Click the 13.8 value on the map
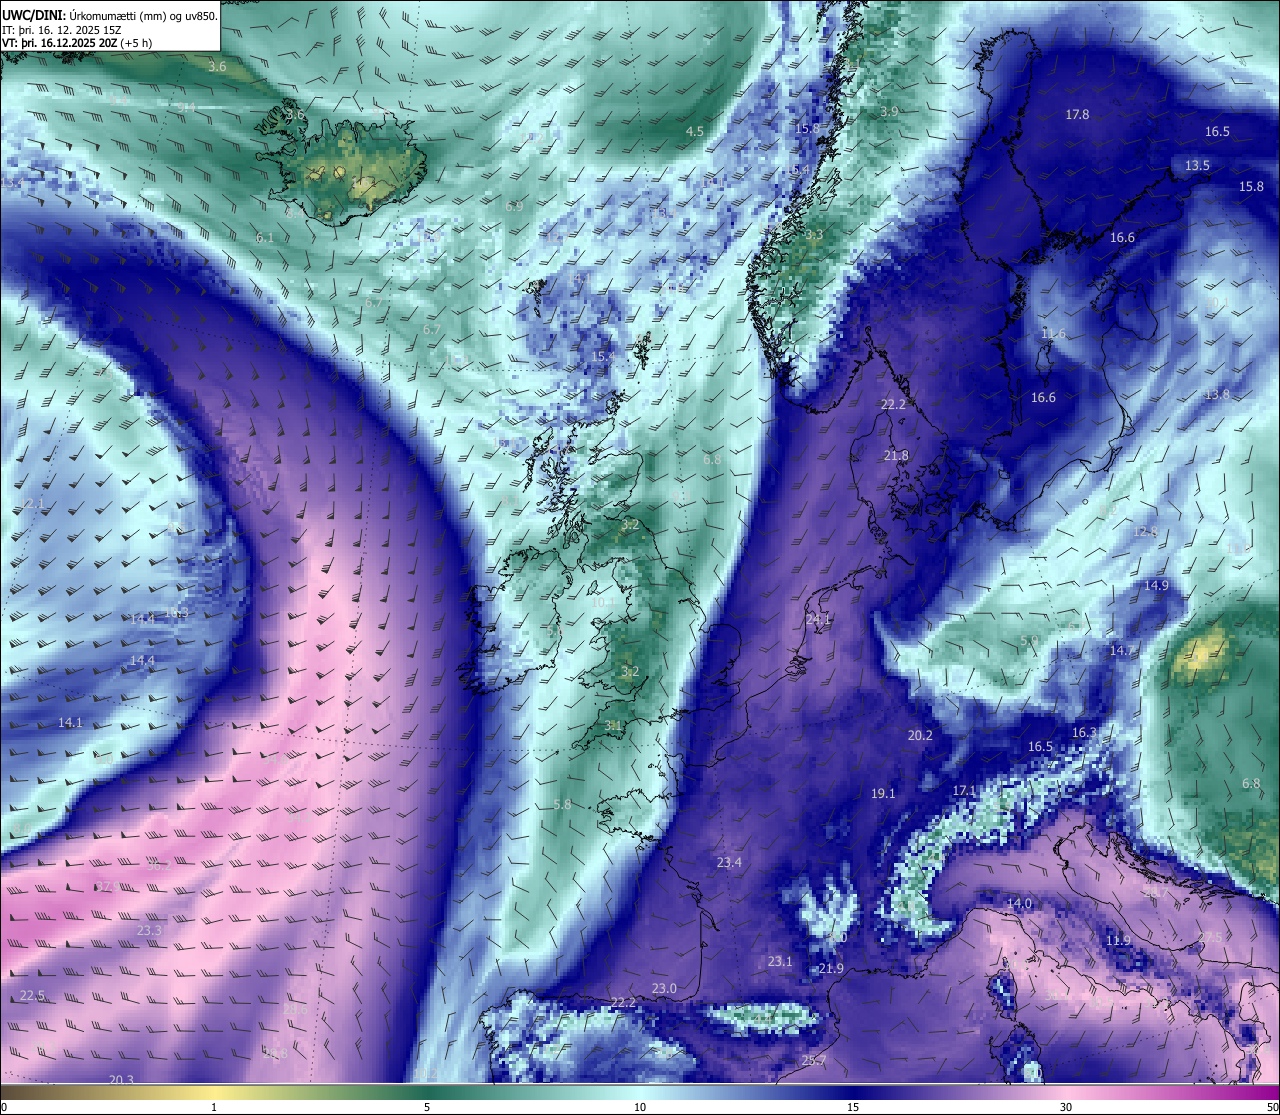The height and width of the screenshot is (1115, 1280). (x=1217, y=395)
